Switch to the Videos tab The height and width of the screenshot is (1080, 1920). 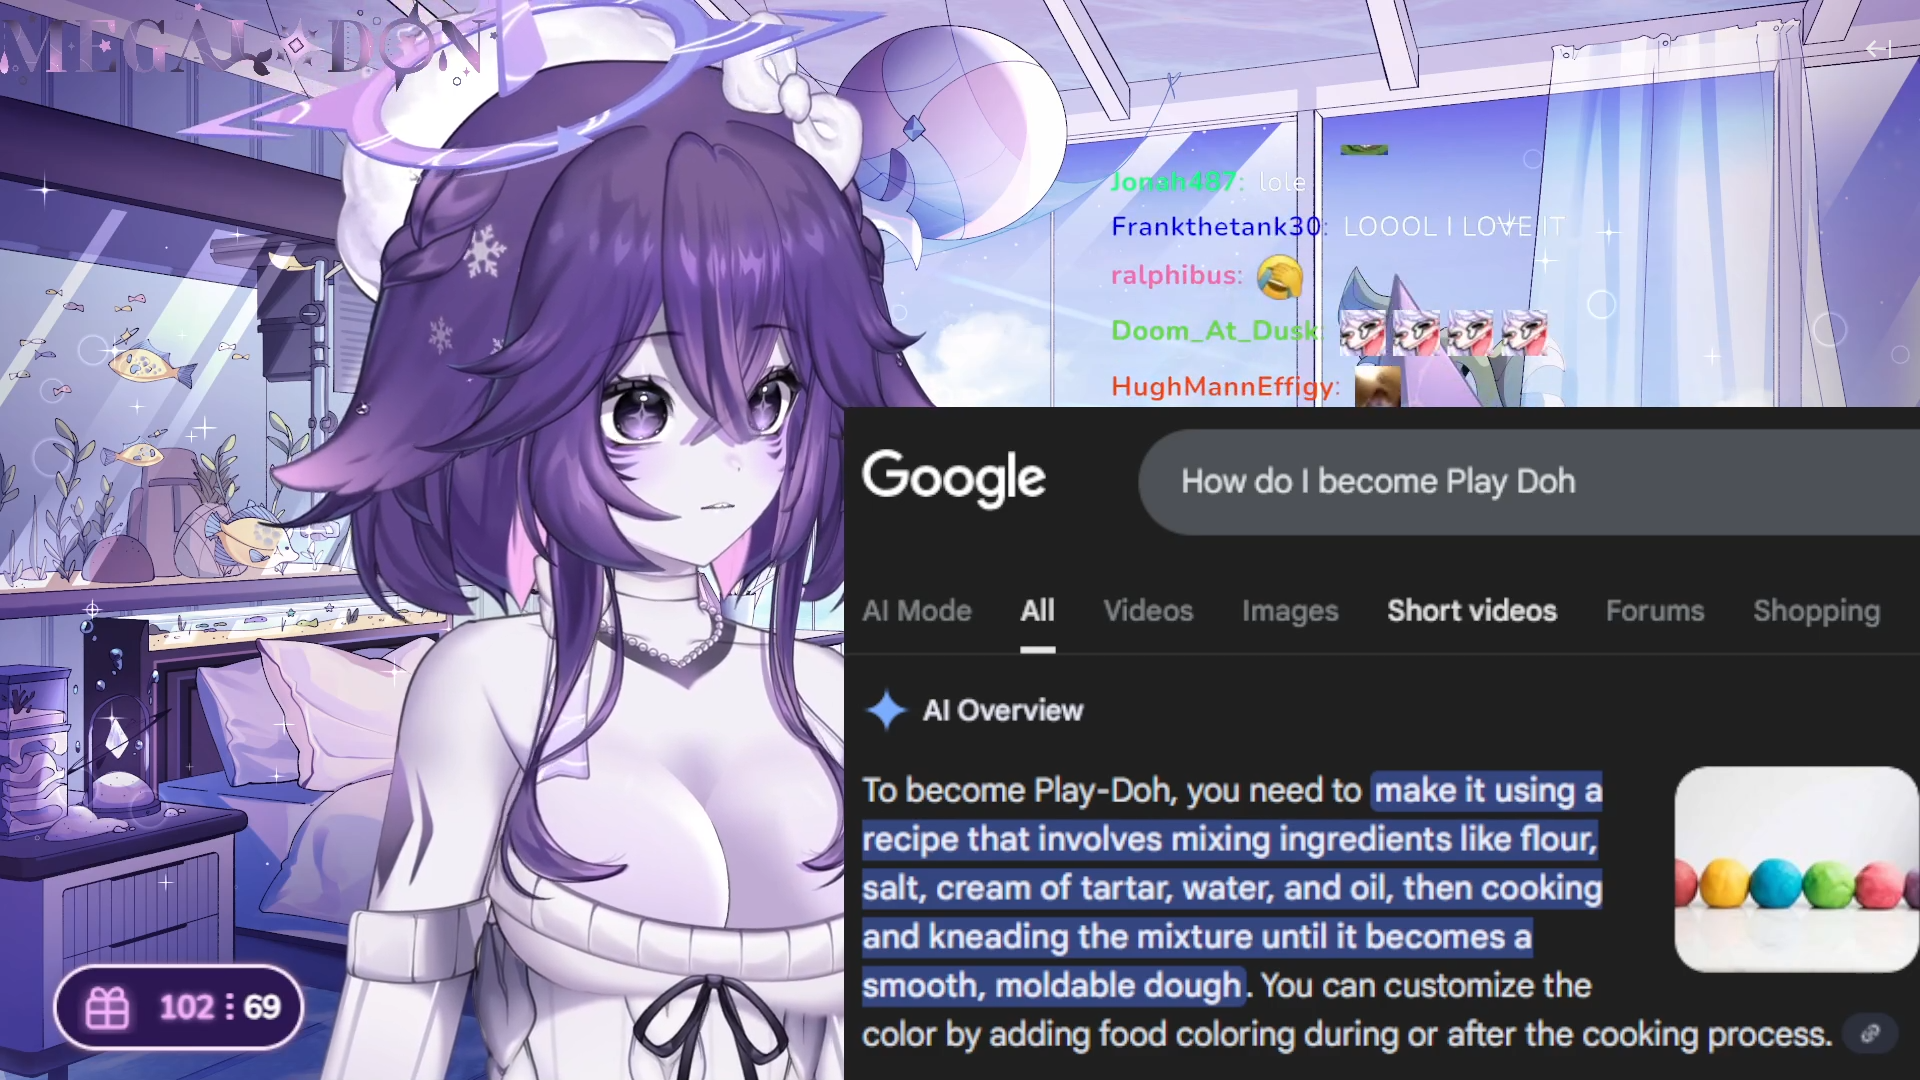[x=1148, y=611]
